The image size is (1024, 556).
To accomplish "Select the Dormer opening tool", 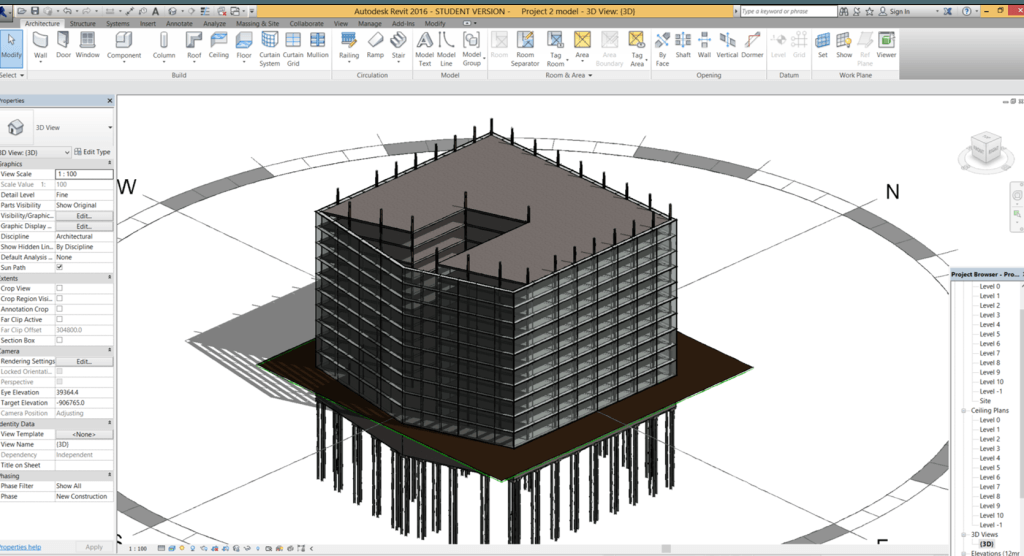I will click(x=752, y=46).
